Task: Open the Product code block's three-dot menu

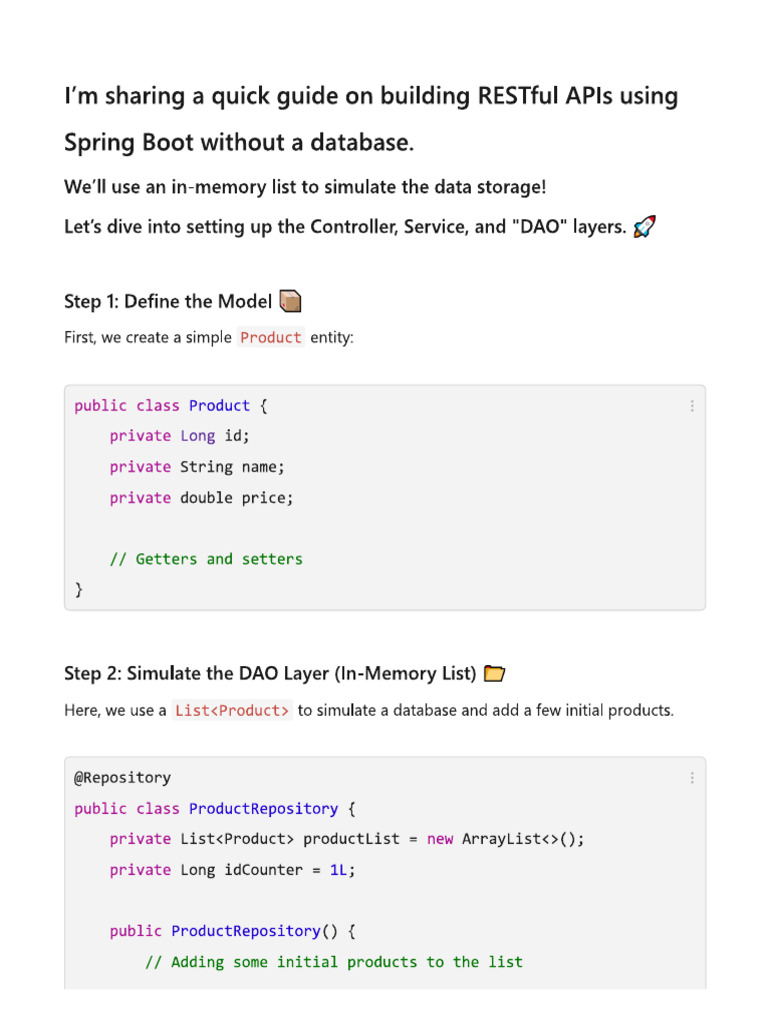Action: [691, 406]
